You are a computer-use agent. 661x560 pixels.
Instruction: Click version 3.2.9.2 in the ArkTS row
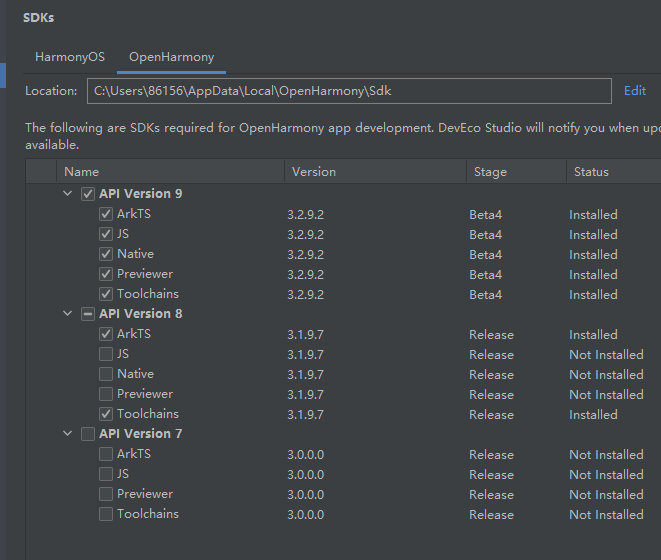(x=306, y=215)
